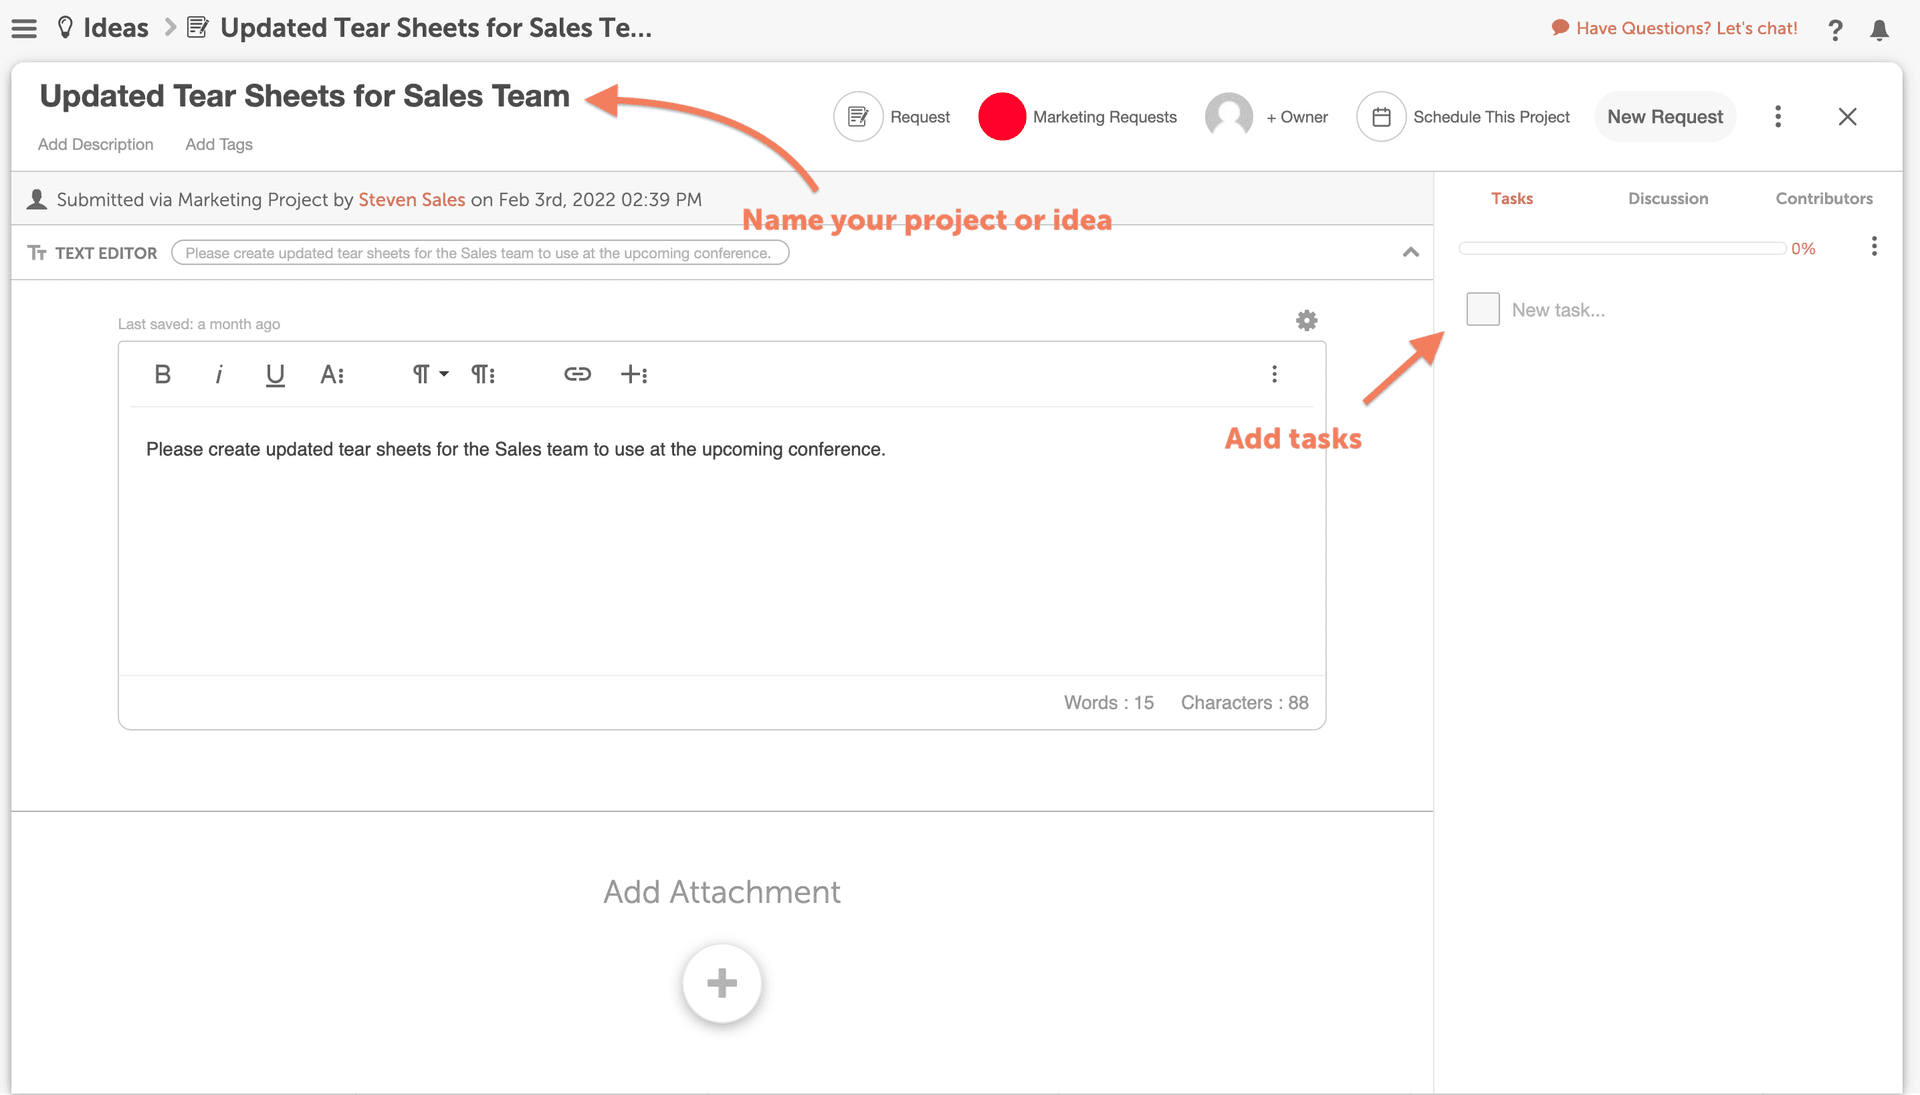Click the New Request button
The image size is (1920, 1095).
click(1664, 116)
